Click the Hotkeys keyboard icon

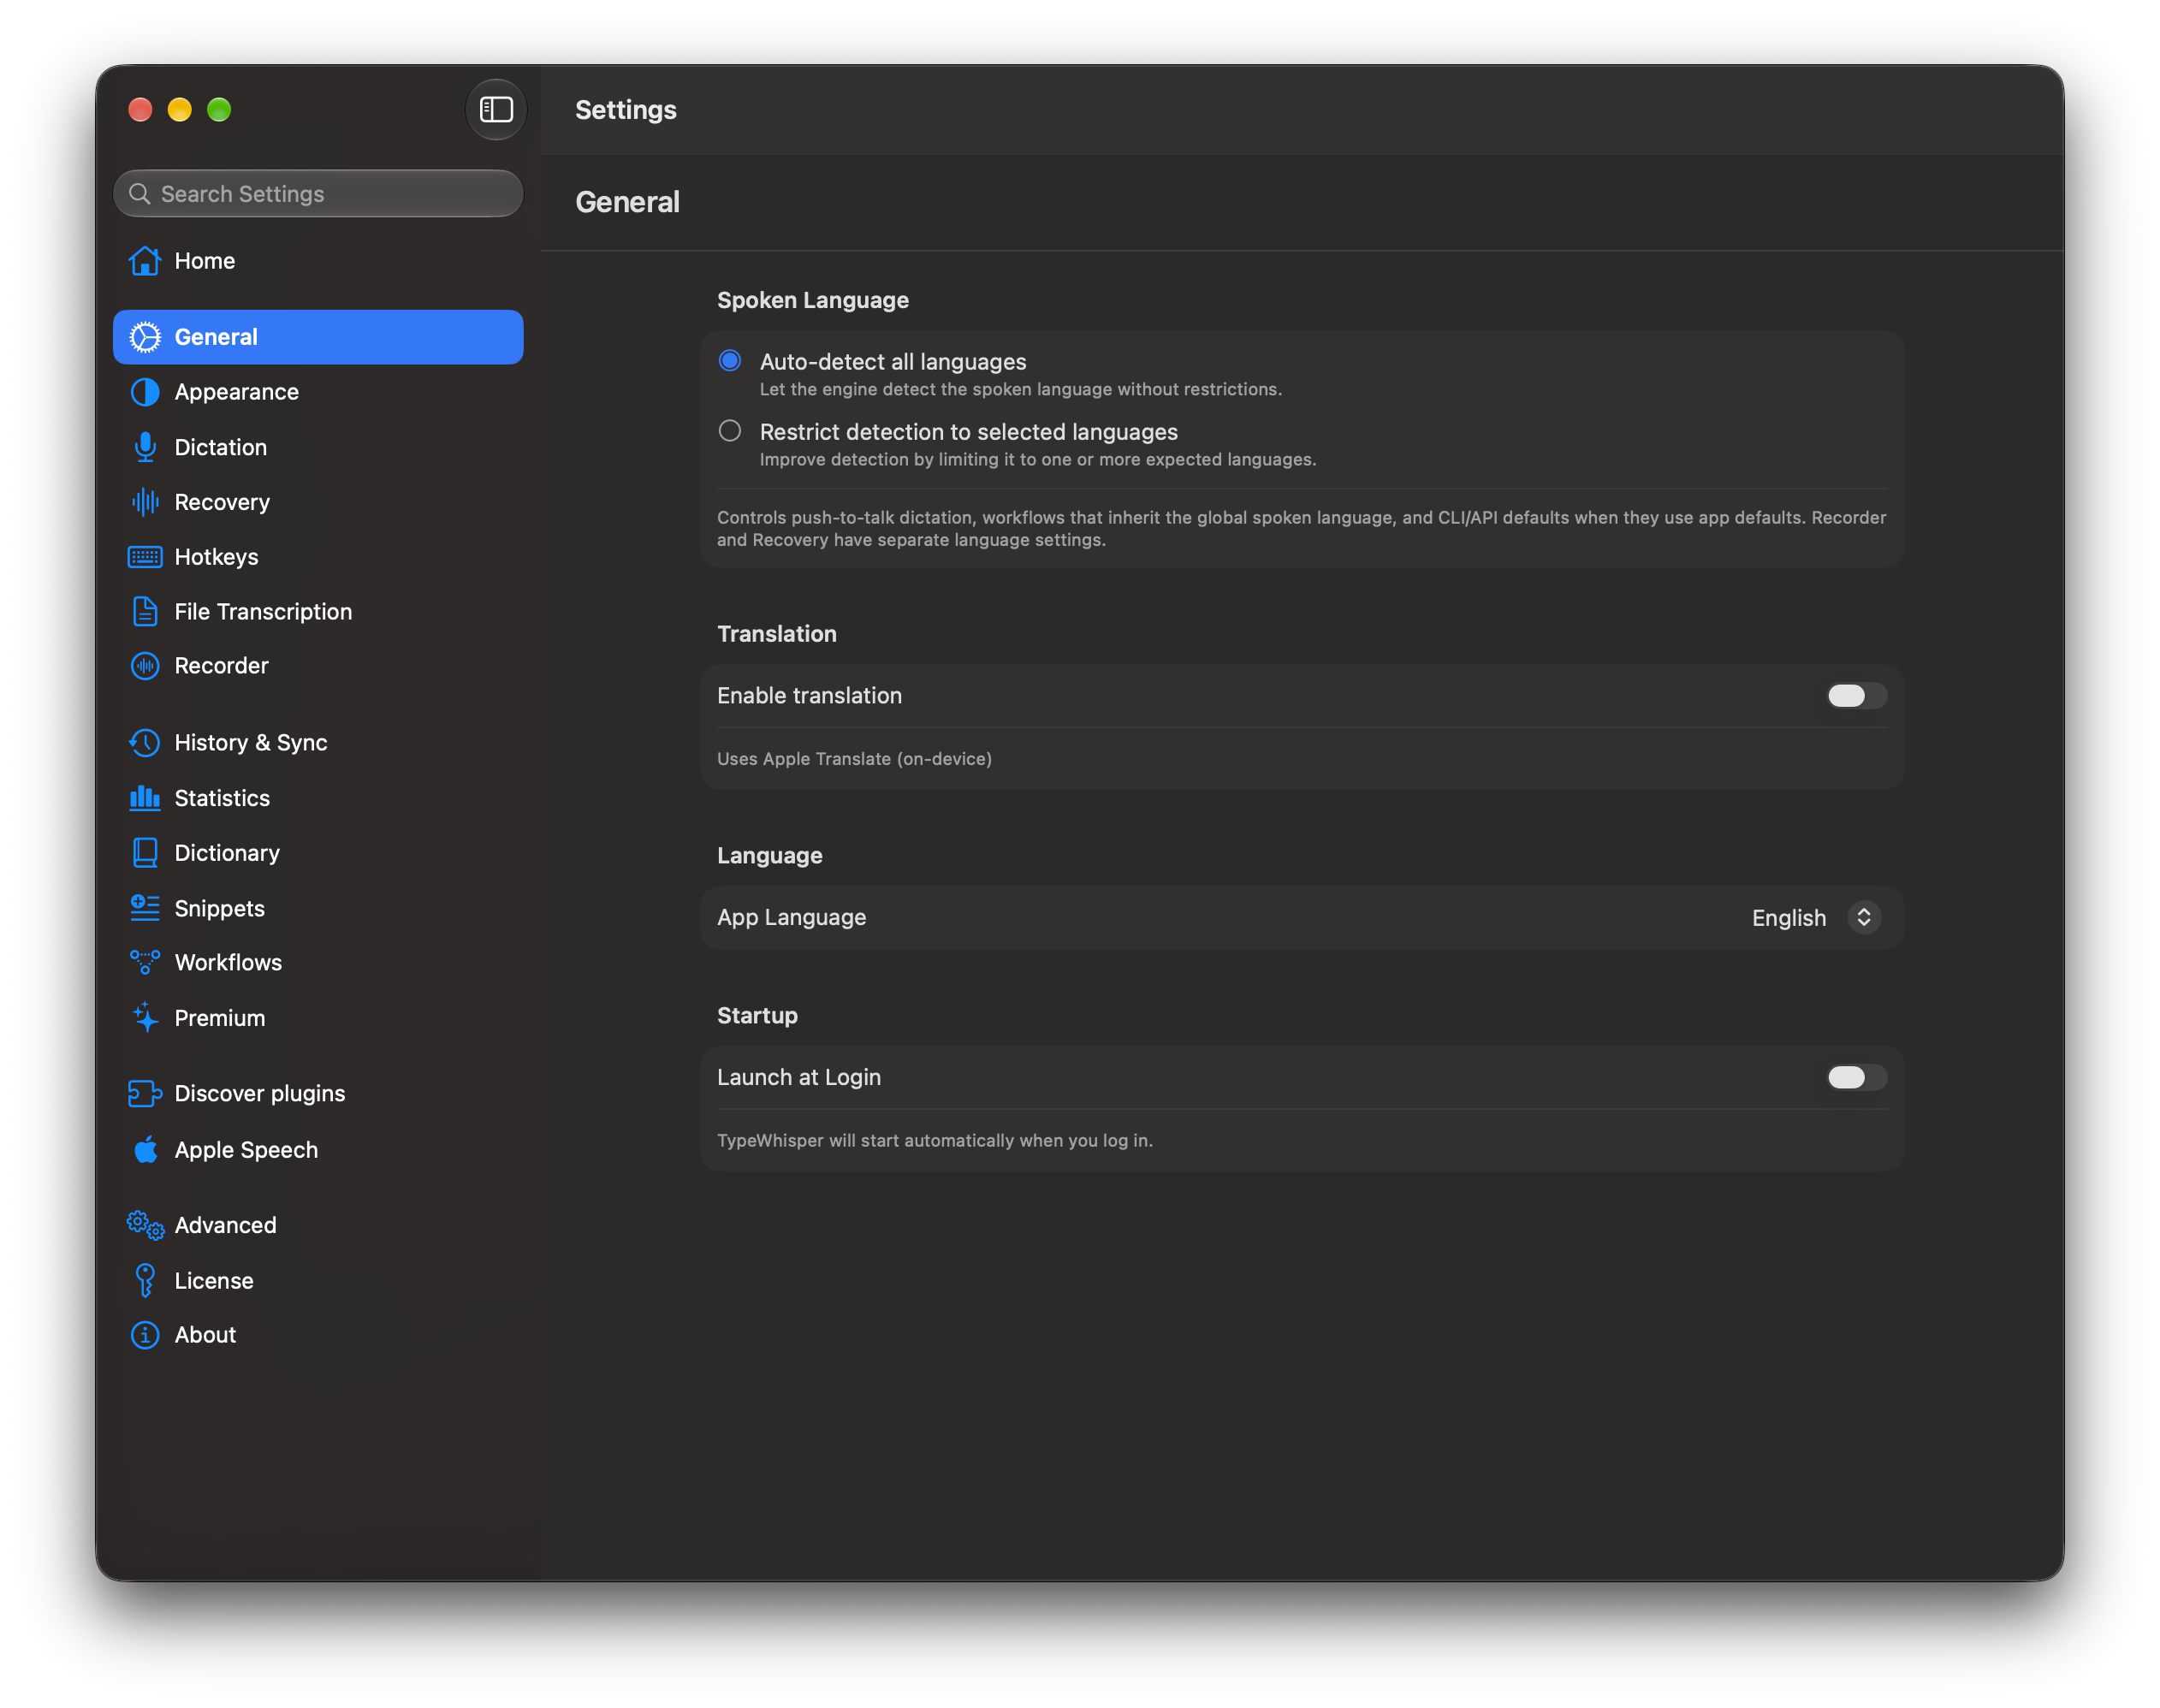pos(145,557)
